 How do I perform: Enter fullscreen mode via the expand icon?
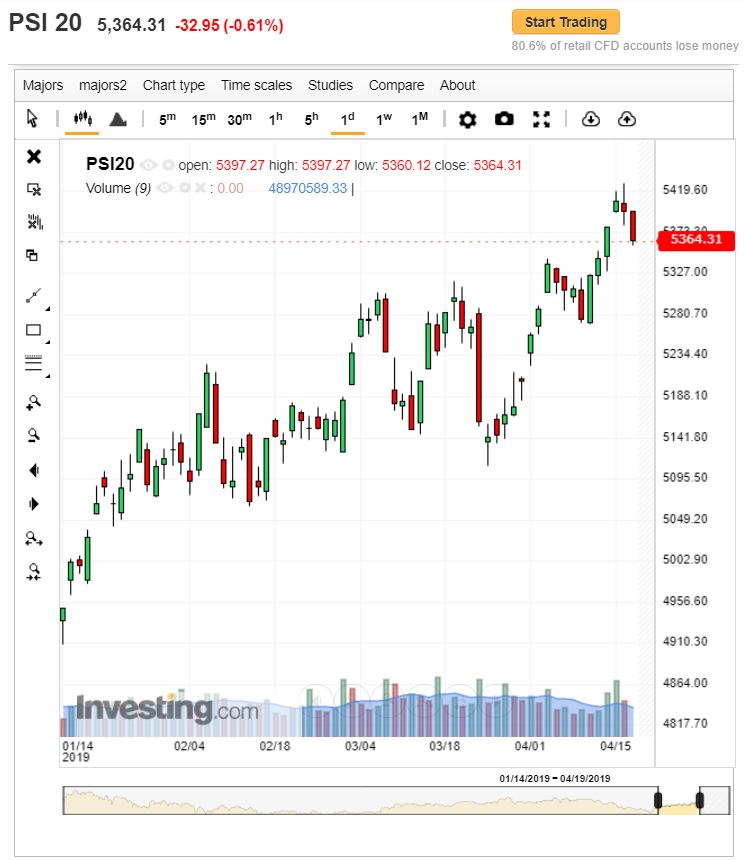tap(541, 119)
